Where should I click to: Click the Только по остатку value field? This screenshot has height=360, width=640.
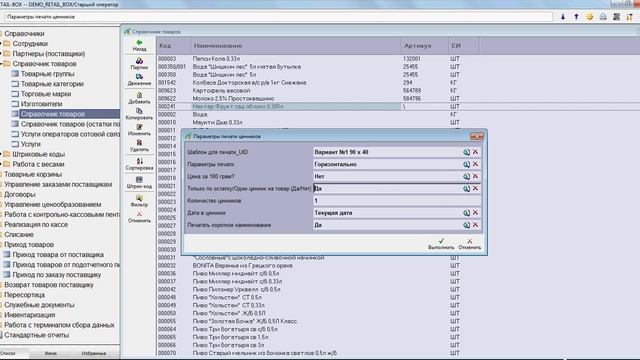click(x=387, y=189)
